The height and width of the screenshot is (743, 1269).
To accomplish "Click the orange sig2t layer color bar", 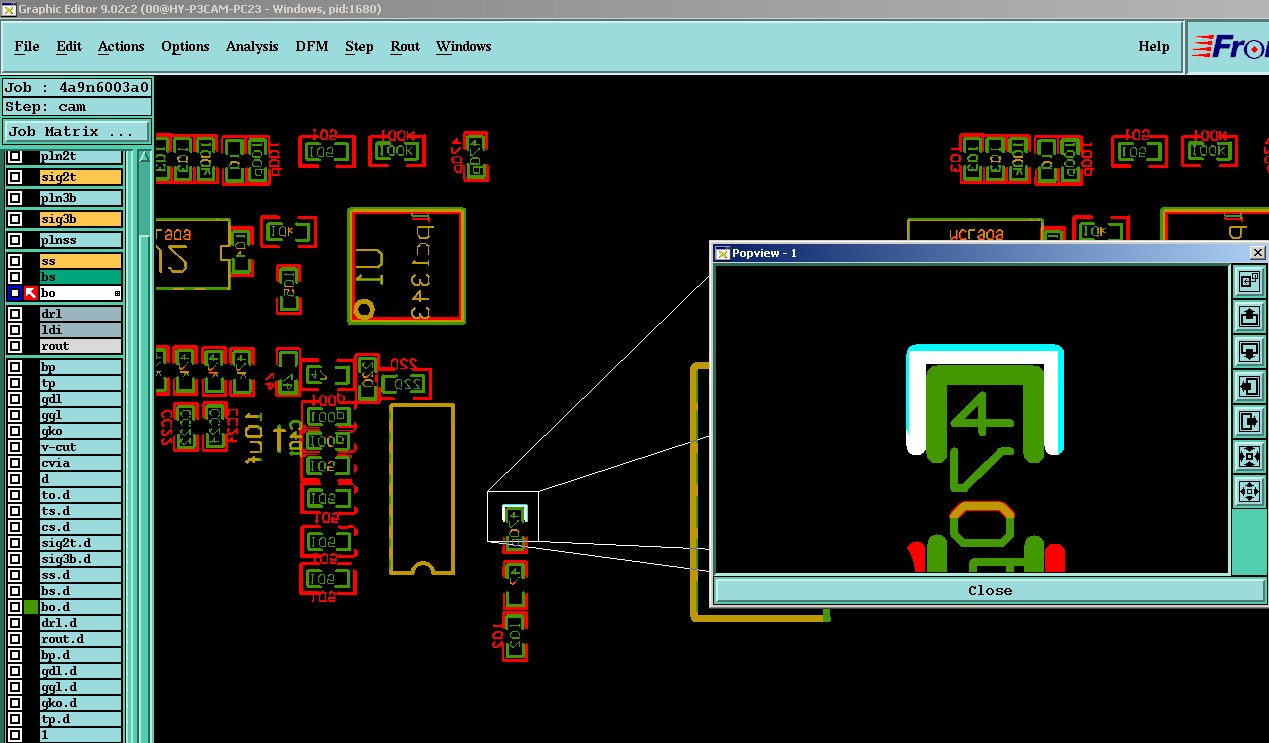I will [x=80, y=177].
